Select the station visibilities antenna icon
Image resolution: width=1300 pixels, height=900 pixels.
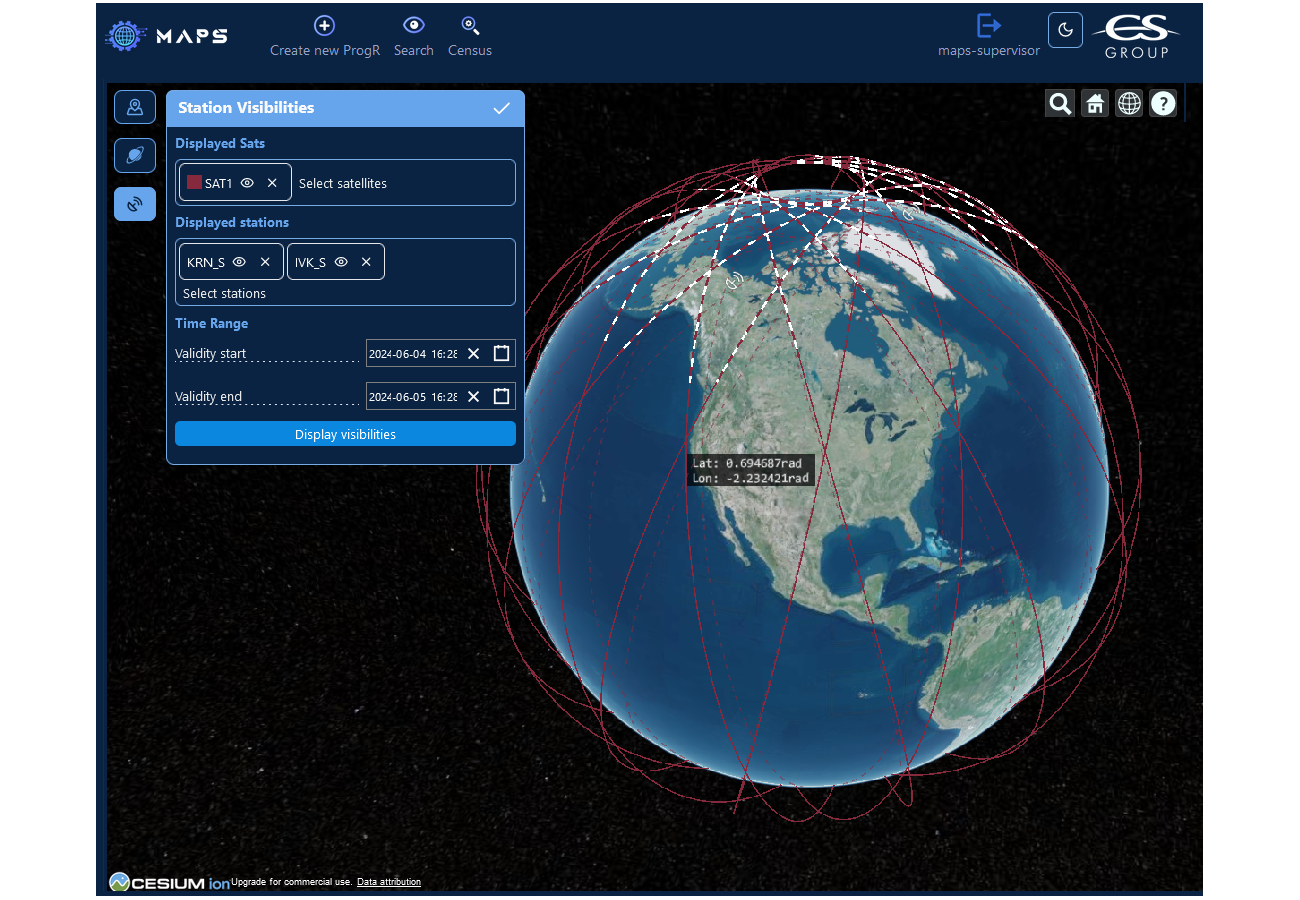pyautogui.click(x=135, y=204)
